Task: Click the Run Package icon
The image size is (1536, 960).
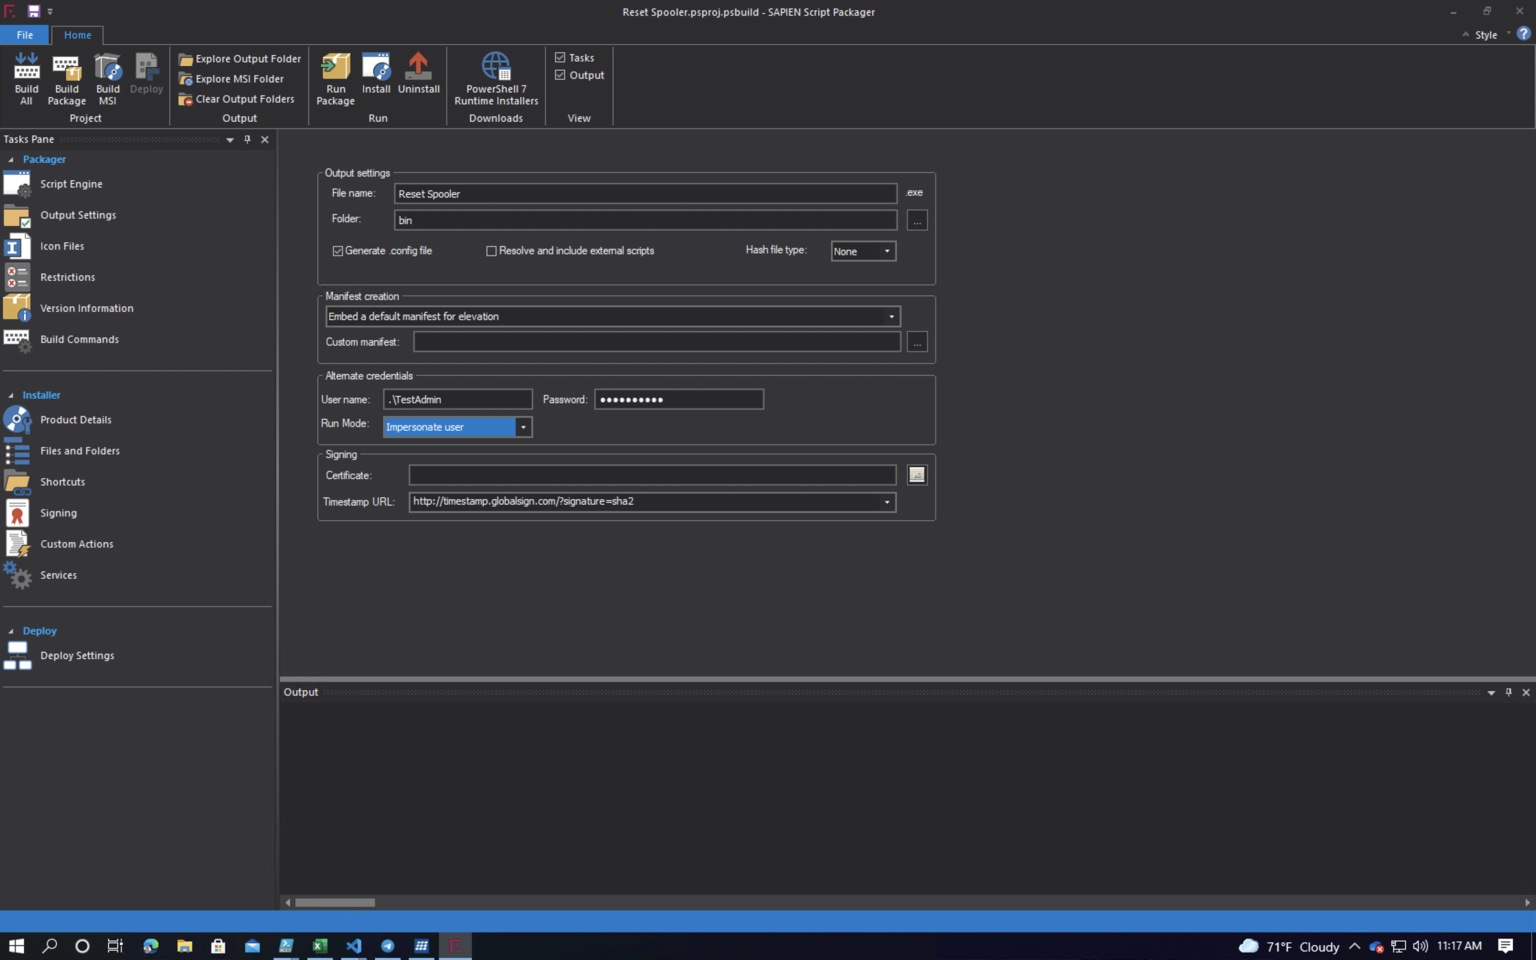Action: click(335, 78)
